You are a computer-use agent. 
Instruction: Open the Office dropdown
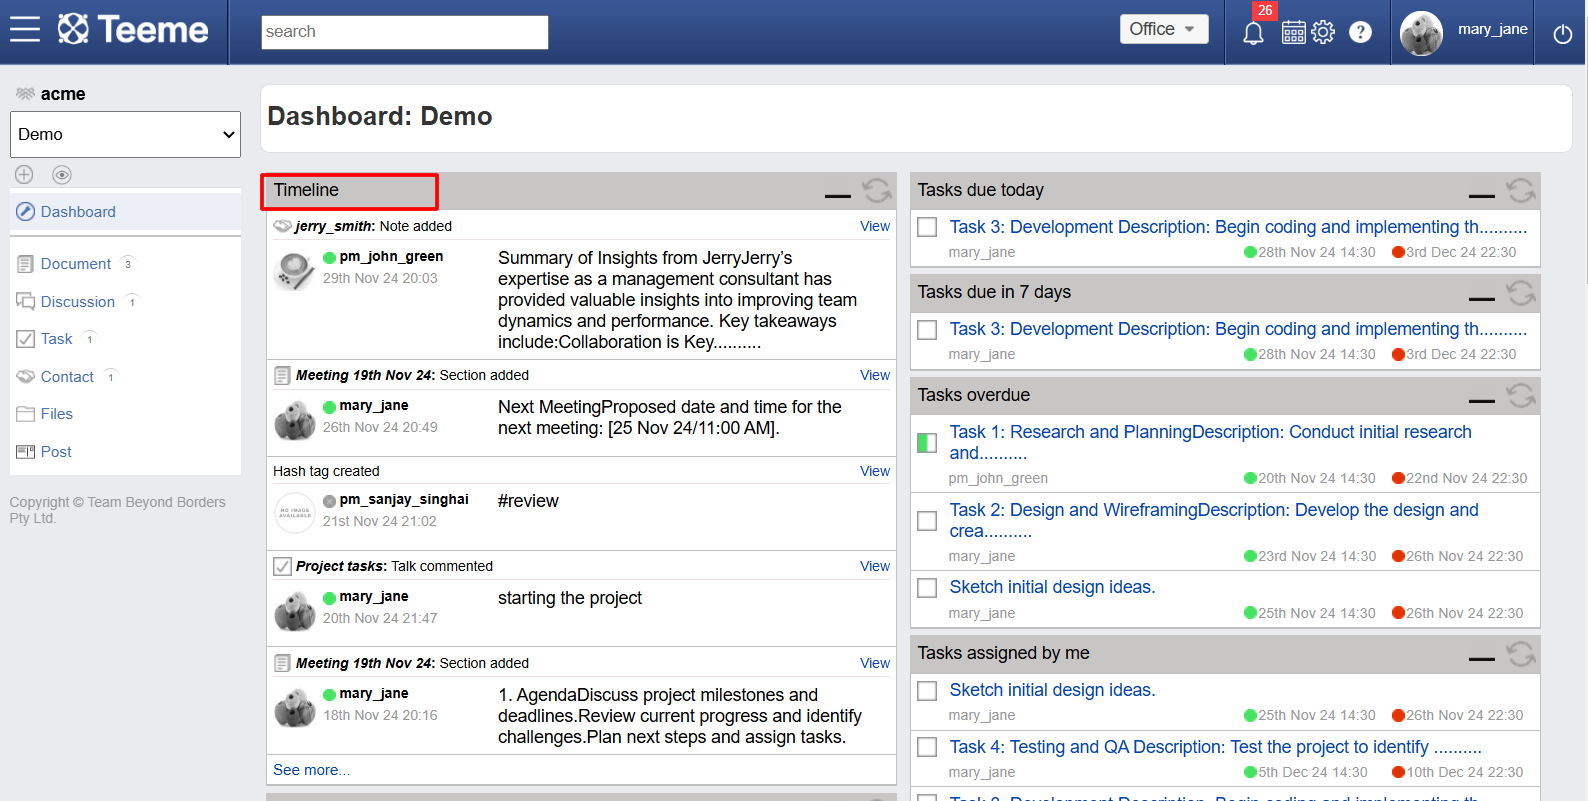pyautogui.click(x=1164, y=29)
